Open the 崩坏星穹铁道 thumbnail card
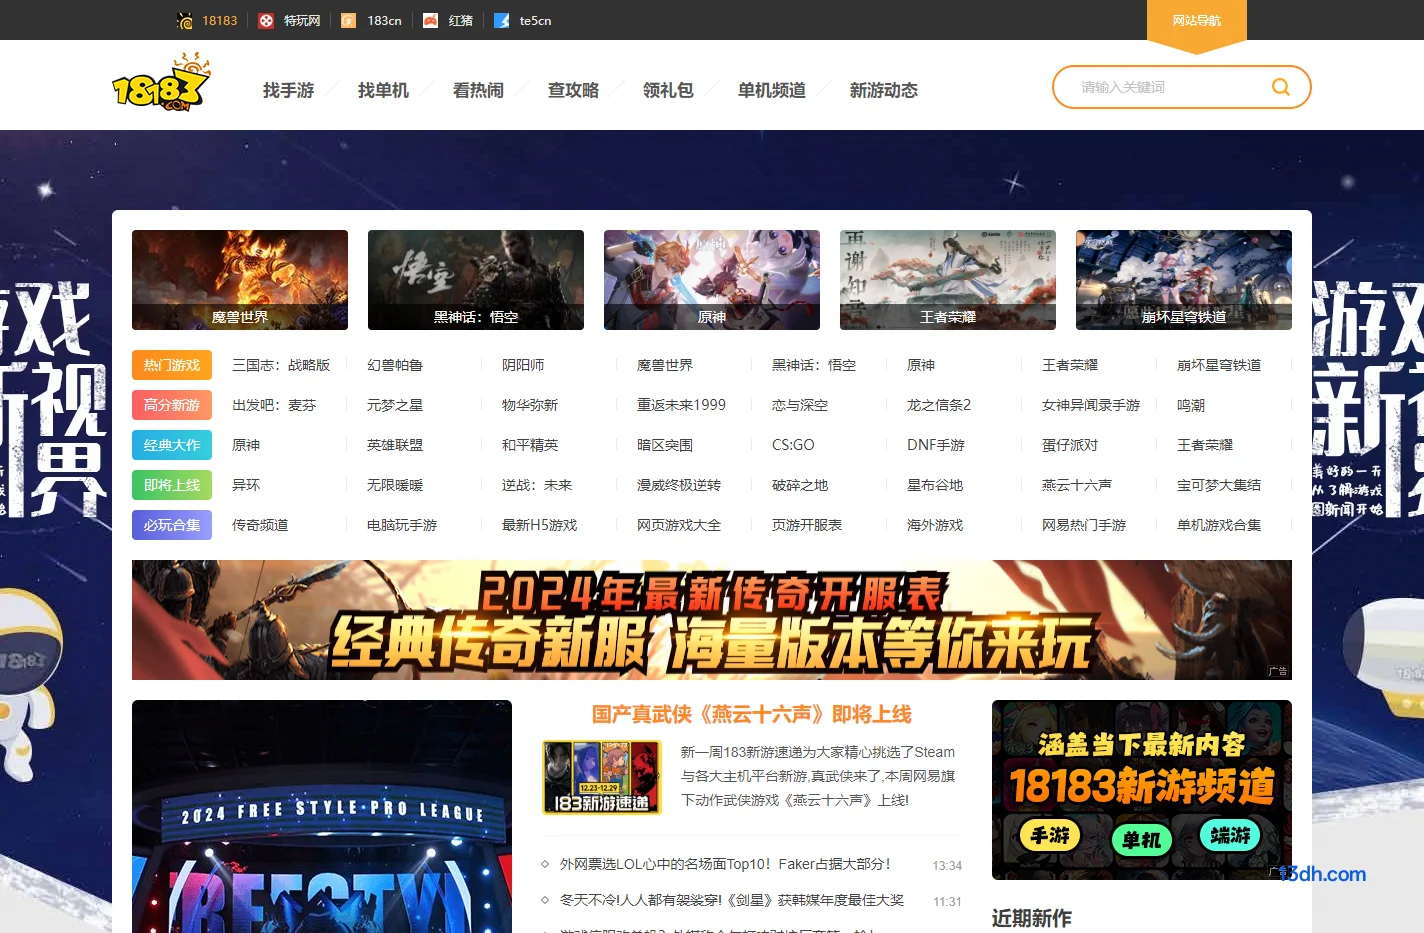 pos(1184,280)
